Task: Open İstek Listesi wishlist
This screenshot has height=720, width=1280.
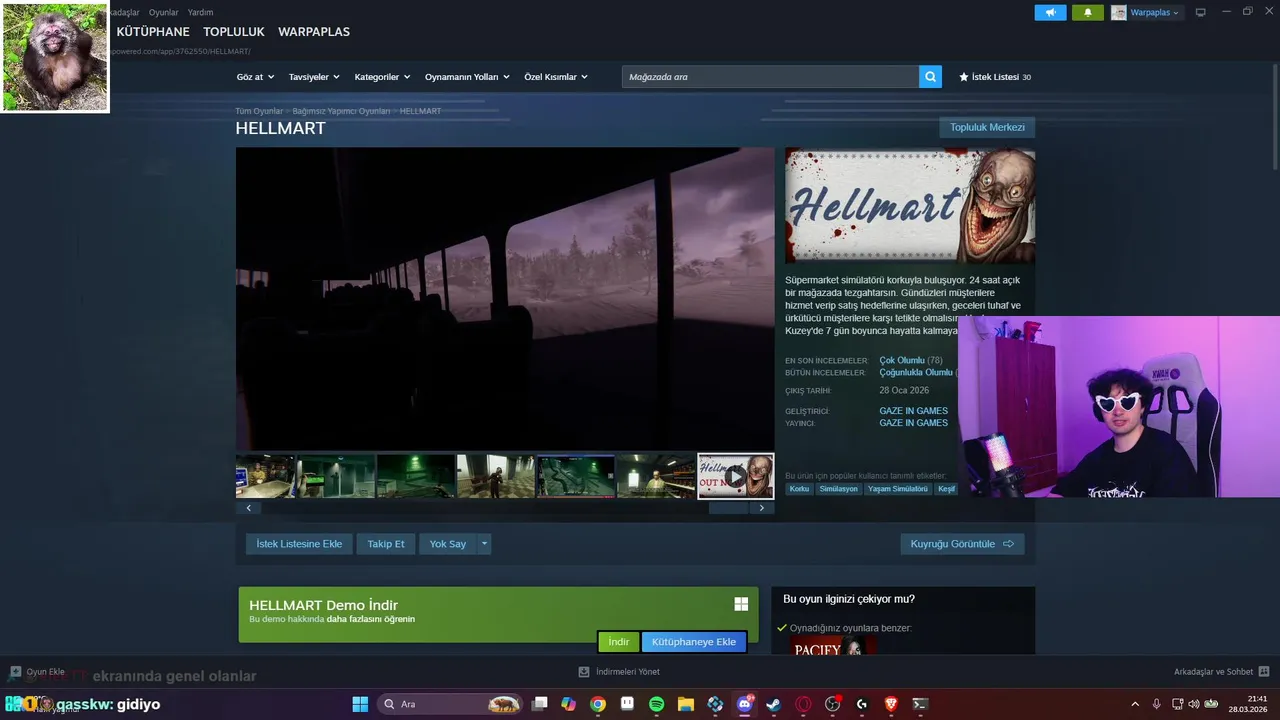Action: (x=995, y=77)
